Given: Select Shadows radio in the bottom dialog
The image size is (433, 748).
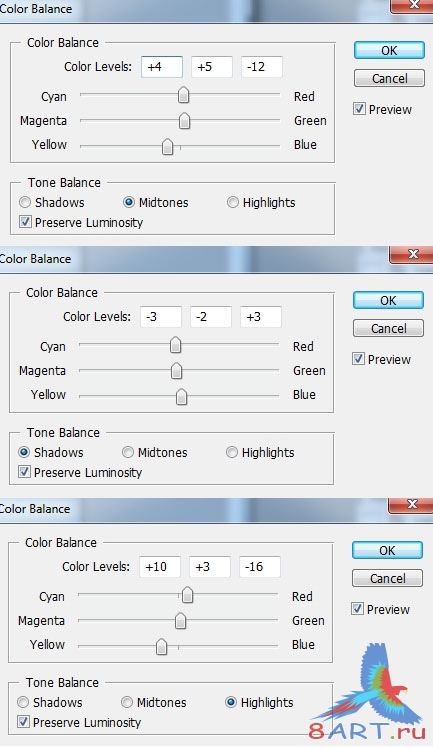Looking at the screenshot, I should point(23,702).
